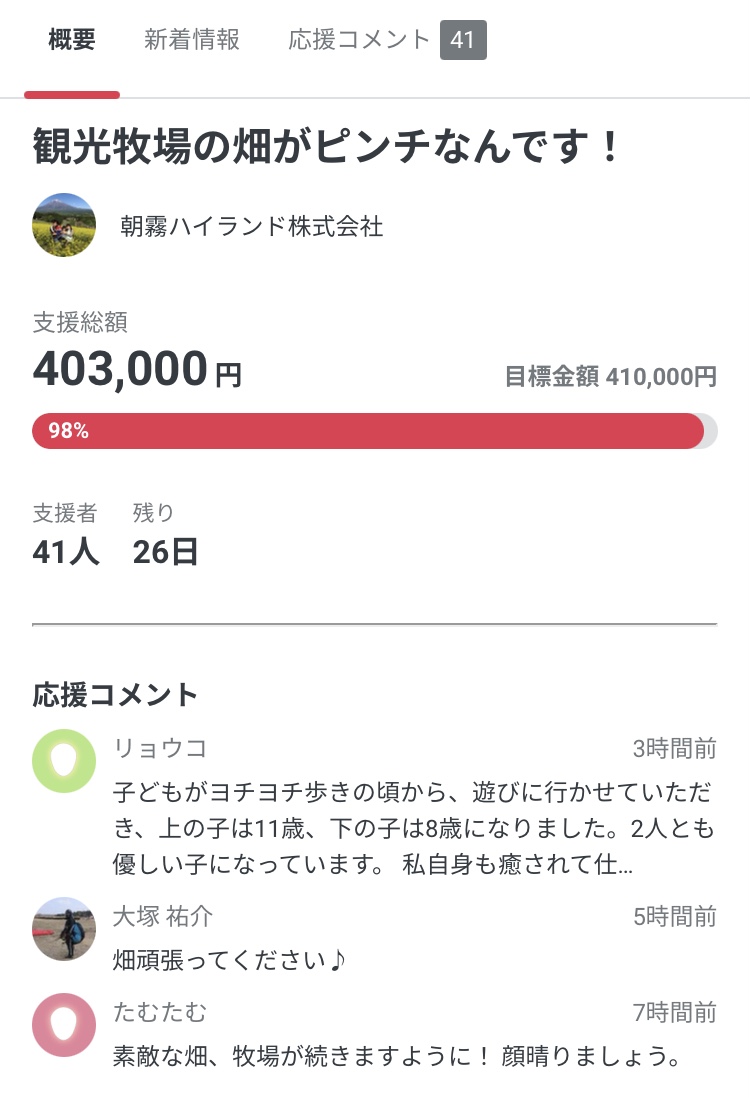Click the 目標金額 410,000円 text
The height and width of the screenshot is (1098, 750).
(x=610, y=376)
